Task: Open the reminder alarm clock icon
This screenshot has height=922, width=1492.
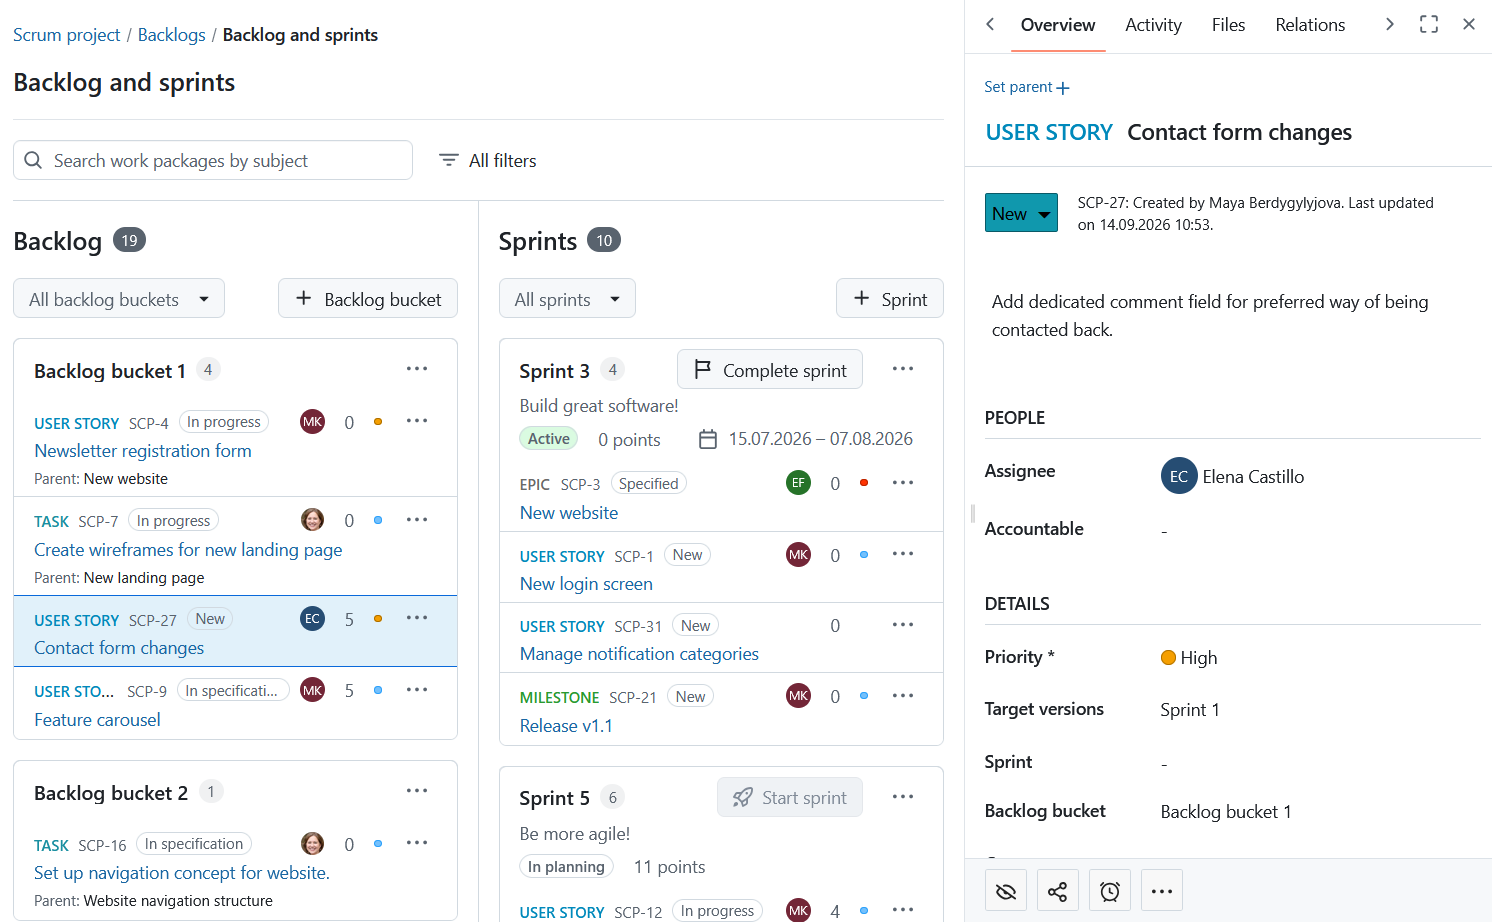Action: tap(1110, 891)
